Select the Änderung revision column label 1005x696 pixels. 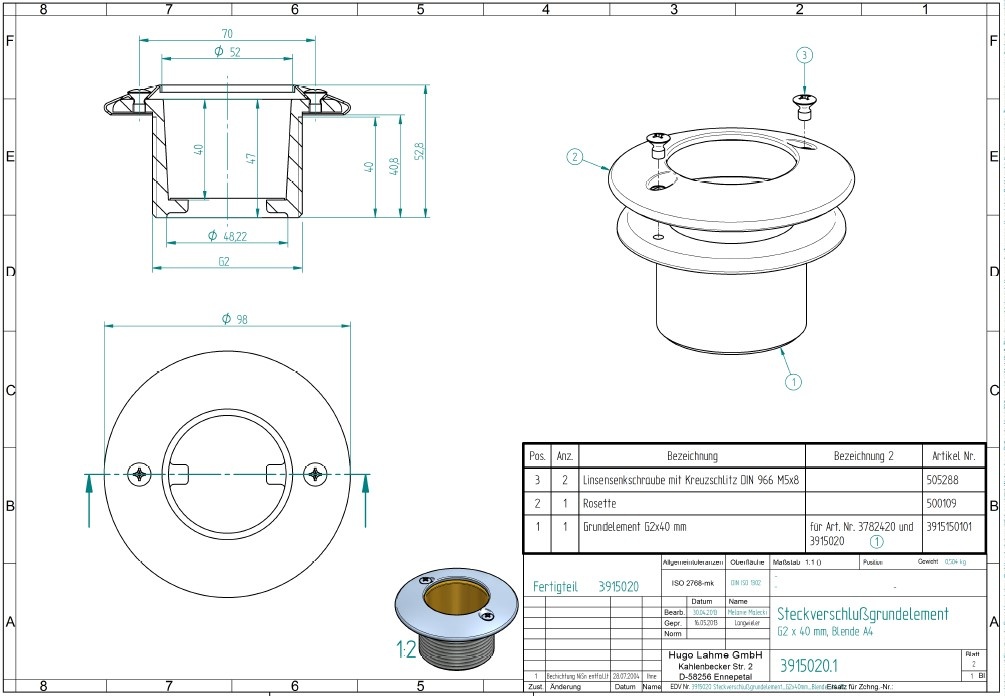point(565,687)
